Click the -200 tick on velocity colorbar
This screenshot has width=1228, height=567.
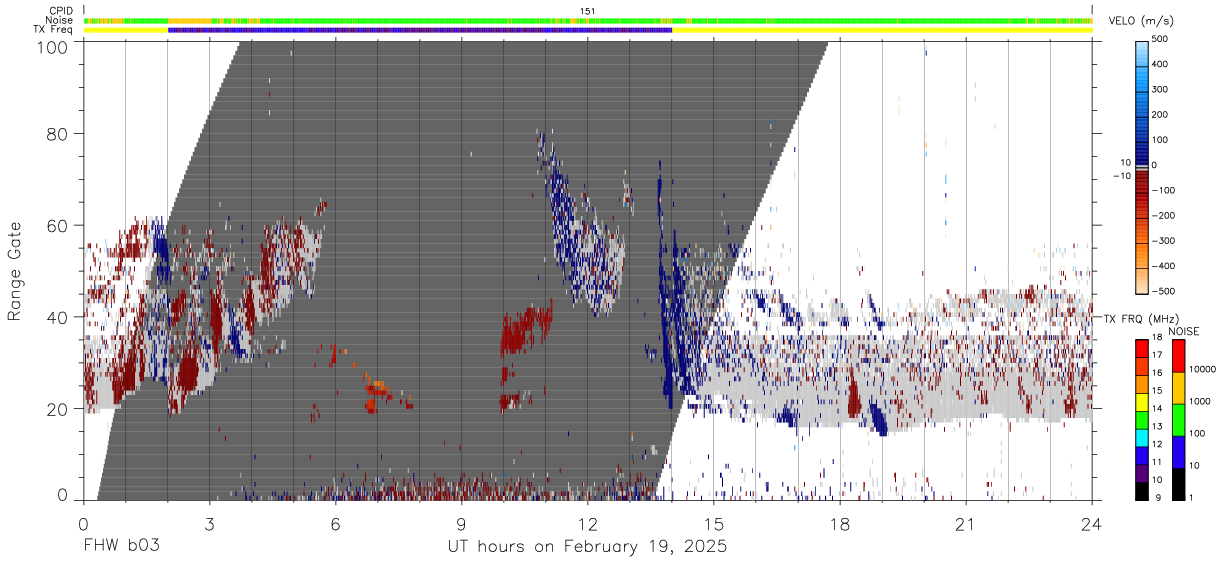click(x=1162, y=215)
